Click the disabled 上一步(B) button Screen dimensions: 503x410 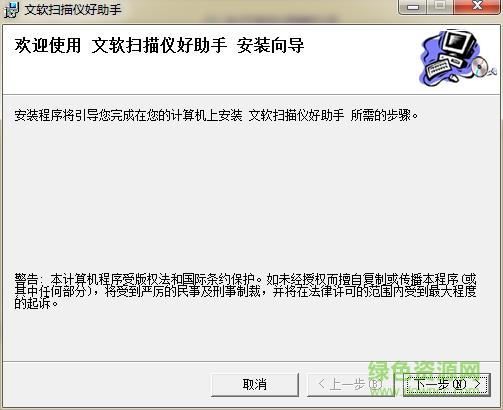point(350,385)
